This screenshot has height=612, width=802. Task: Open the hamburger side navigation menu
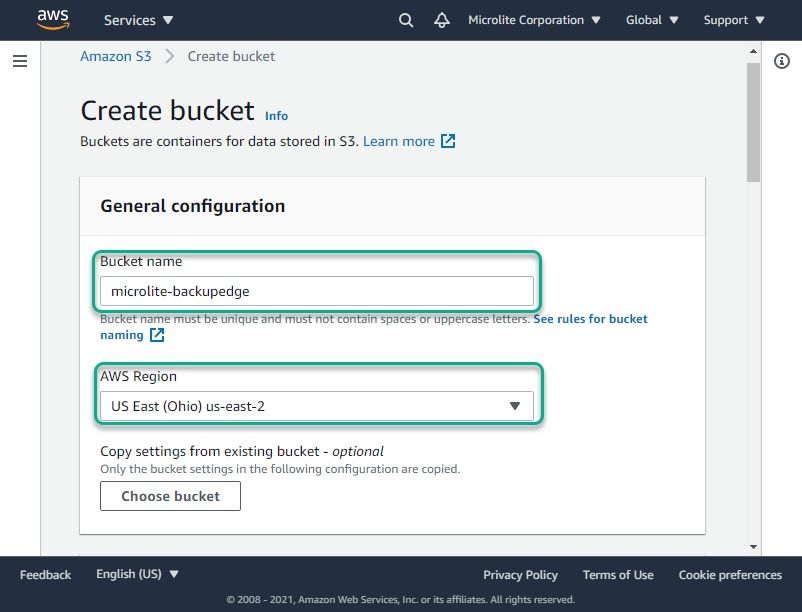click(20, 61)
